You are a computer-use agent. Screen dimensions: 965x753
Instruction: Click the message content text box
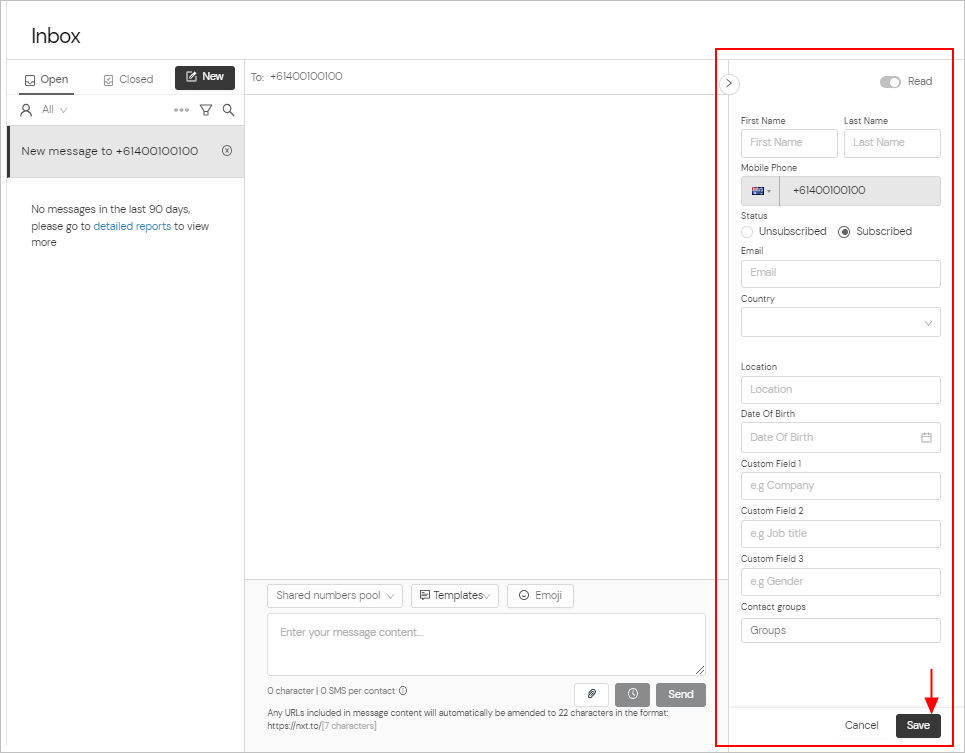click(486, 644)
